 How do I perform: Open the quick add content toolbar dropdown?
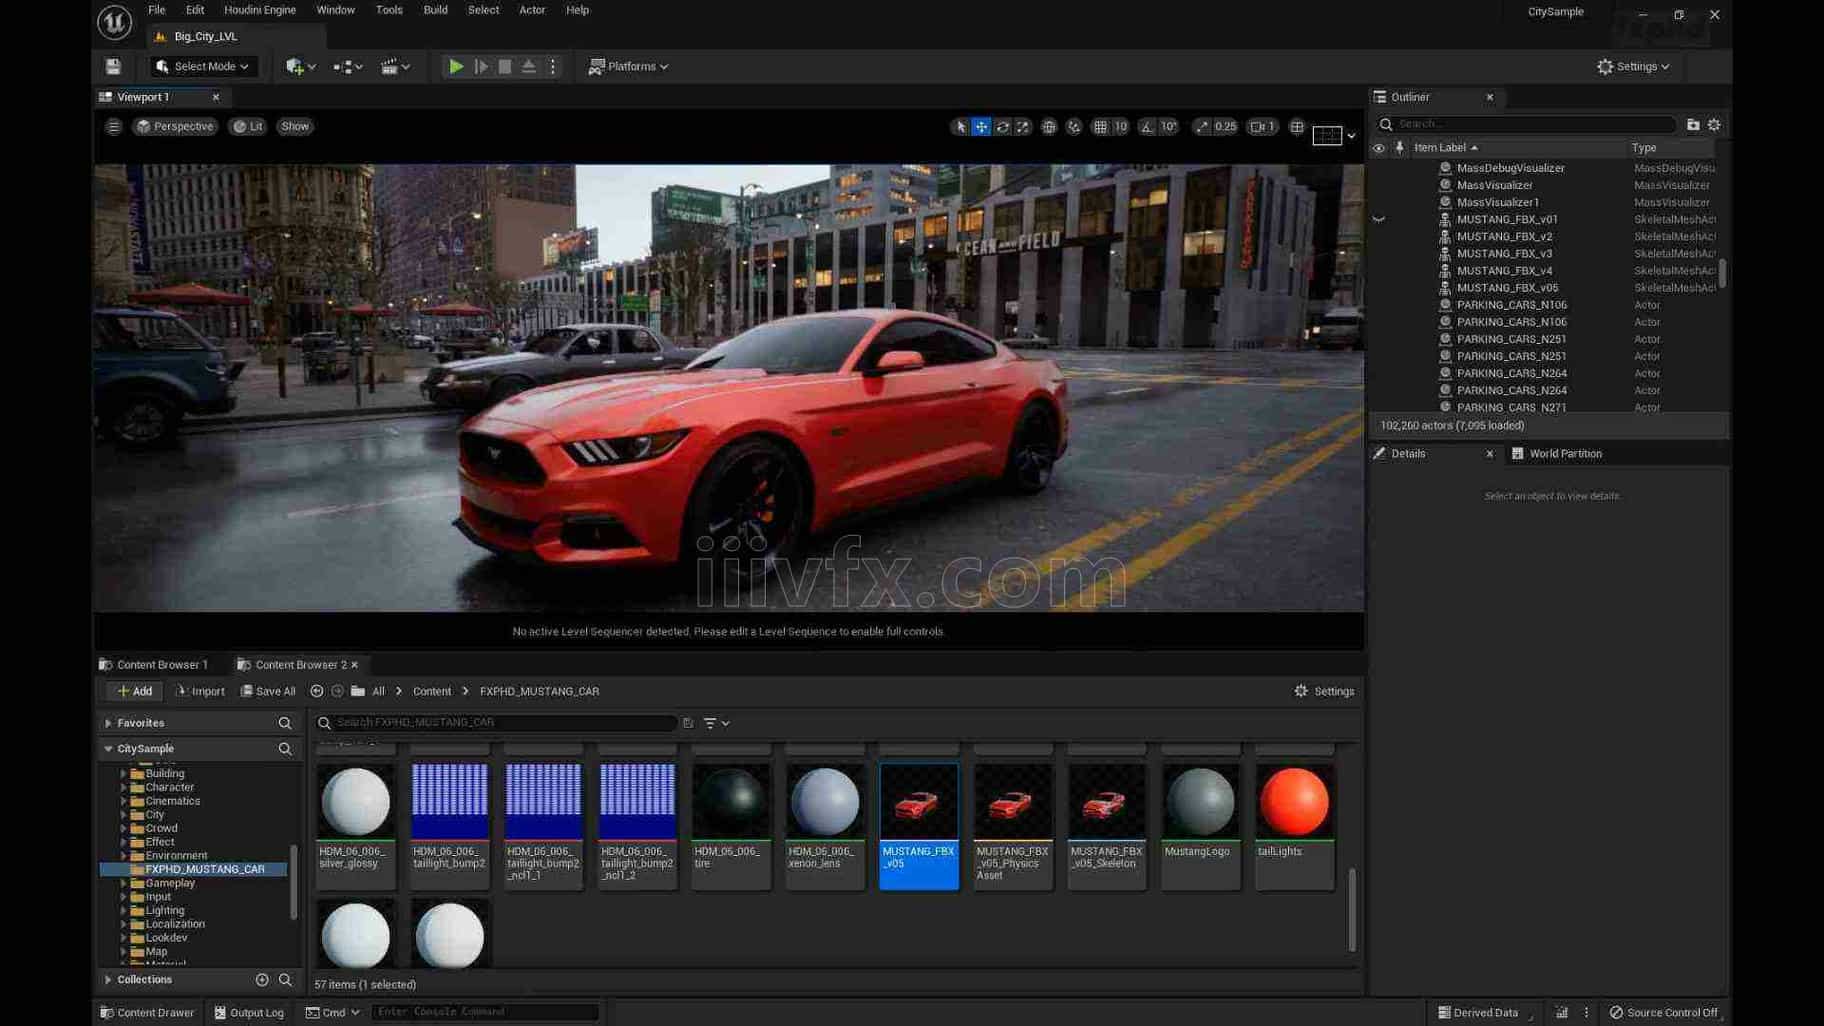point(300,67)
